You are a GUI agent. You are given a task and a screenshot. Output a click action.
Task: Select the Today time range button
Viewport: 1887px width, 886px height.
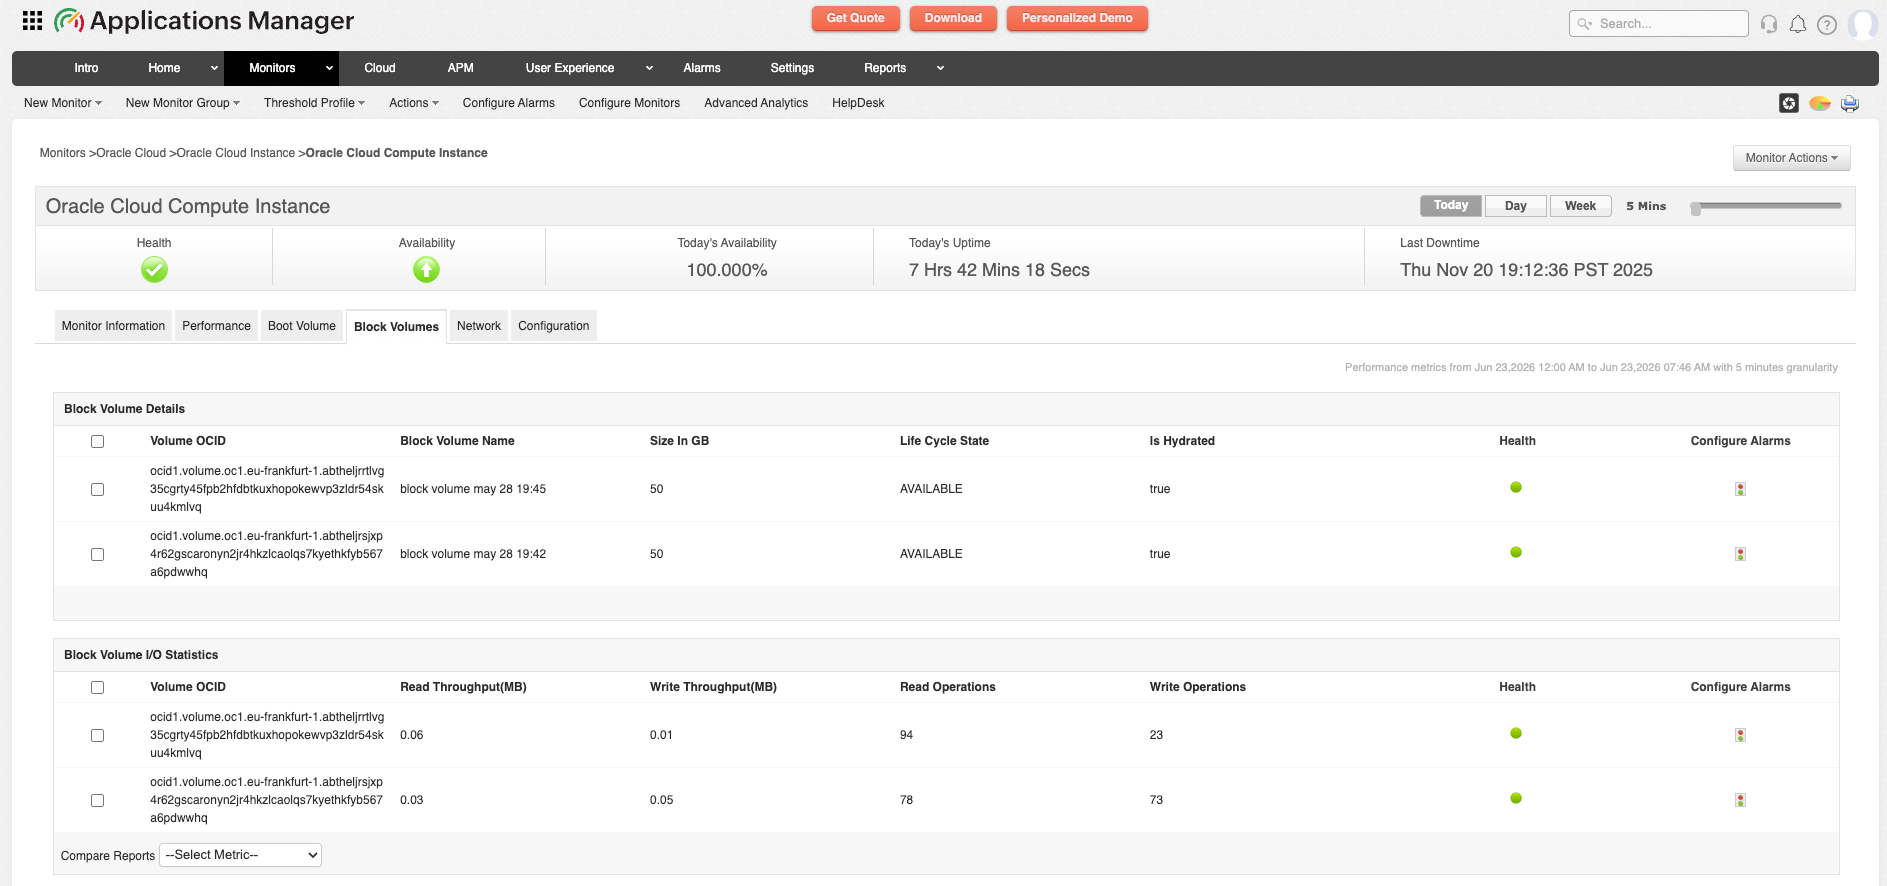click(x=1451, y=205)
